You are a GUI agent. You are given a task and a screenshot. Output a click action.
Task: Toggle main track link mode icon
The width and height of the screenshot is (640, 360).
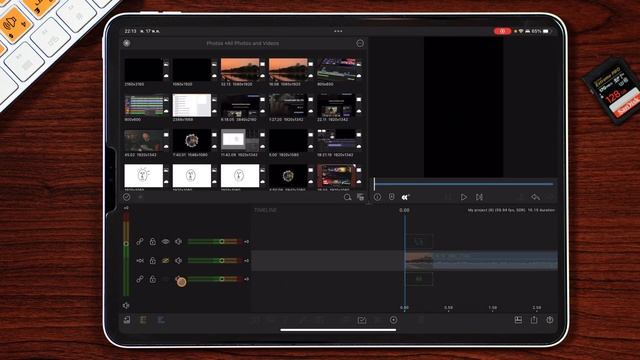click(140, 260)
